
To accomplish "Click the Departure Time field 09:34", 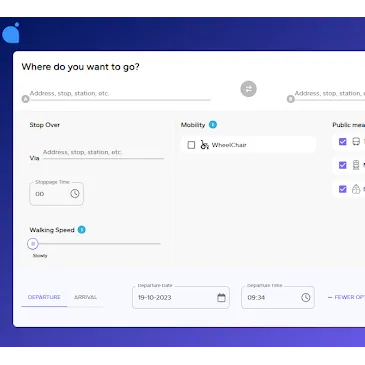I will tap(278, 297).
